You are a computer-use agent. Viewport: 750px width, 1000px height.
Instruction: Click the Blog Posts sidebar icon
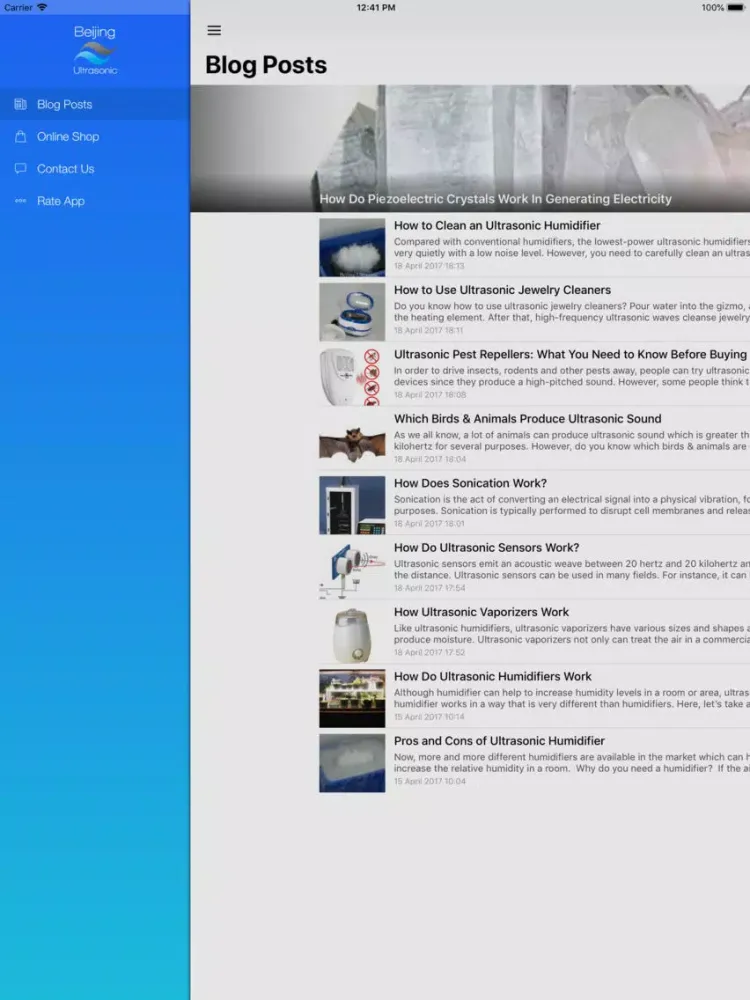point(20,104)
